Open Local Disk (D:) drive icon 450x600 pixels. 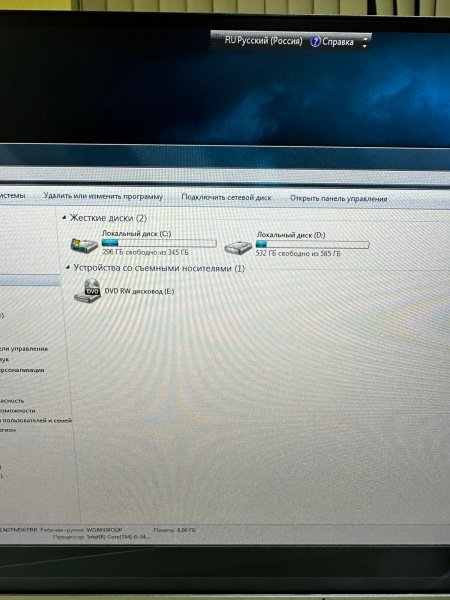(238, 247)
